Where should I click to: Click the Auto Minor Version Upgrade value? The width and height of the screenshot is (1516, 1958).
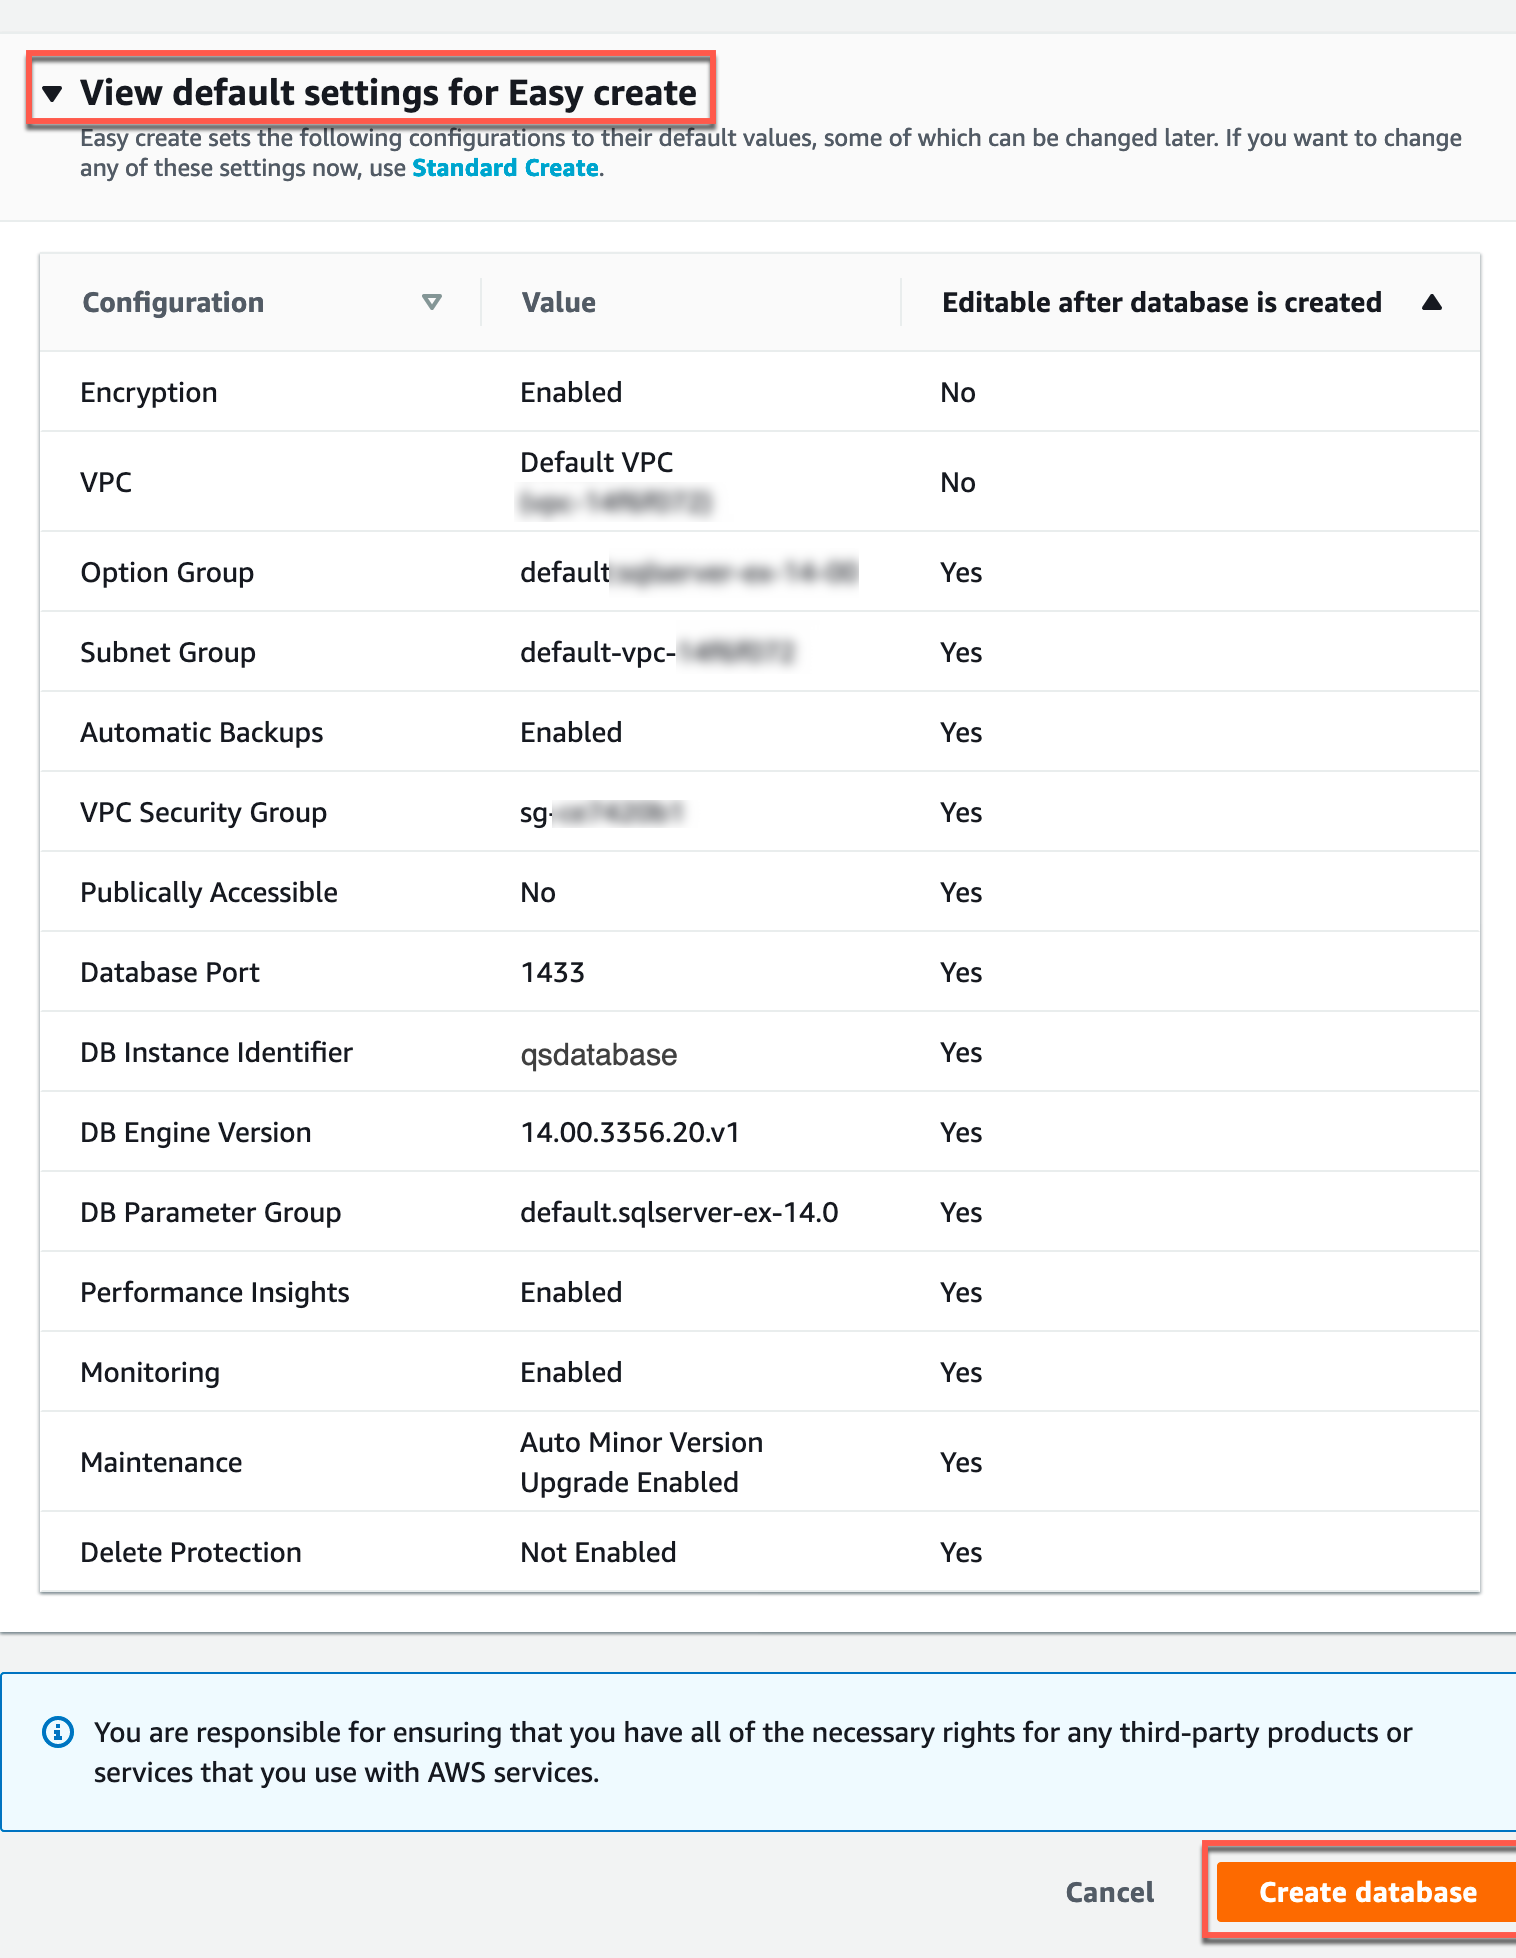[x=641, y=1462]
